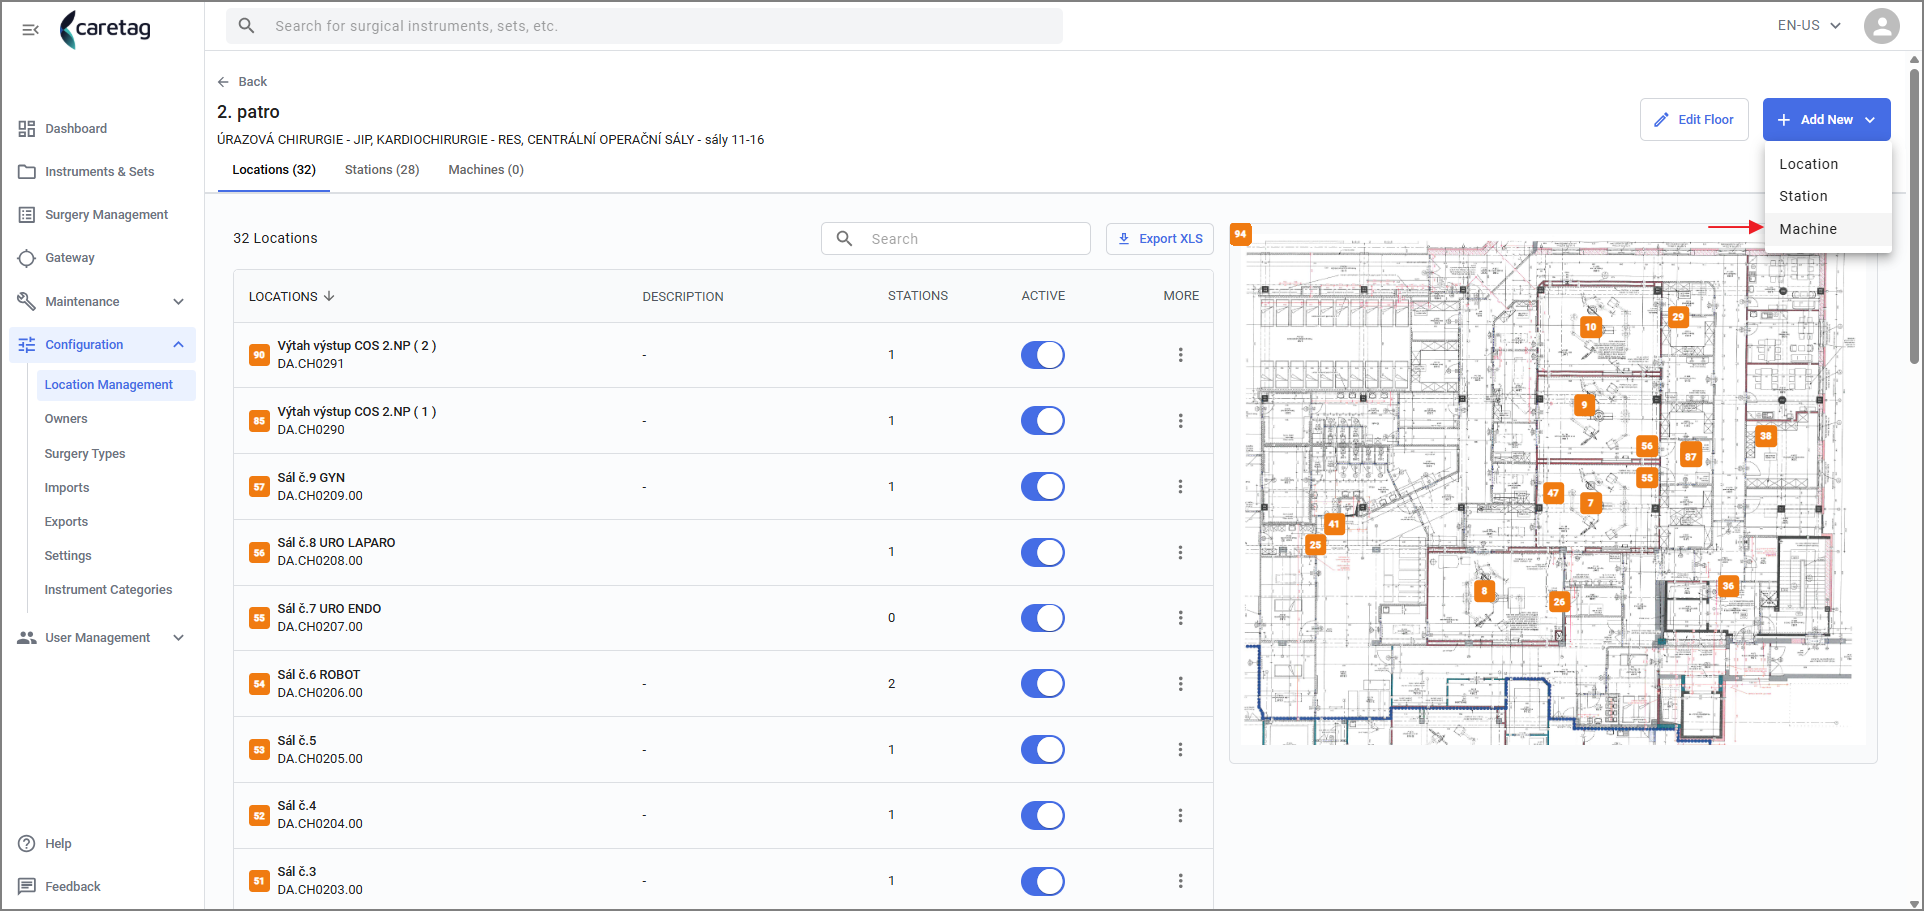Click the locations Search input field

click(956, 239)
